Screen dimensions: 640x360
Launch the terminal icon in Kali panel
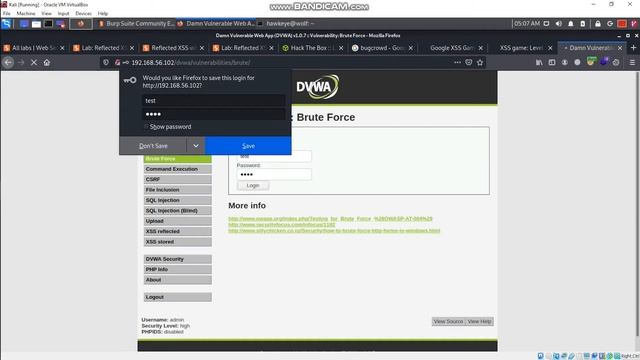click(49, 24)
